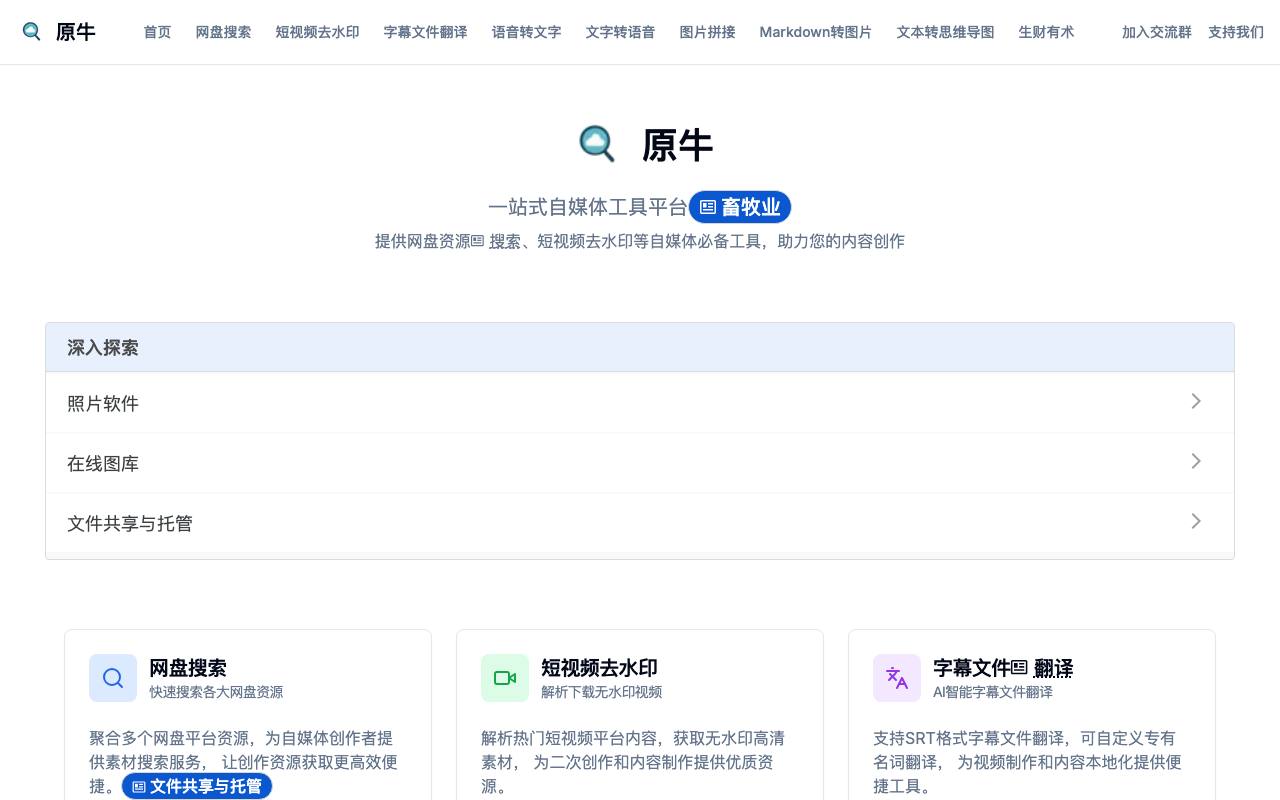1280x800 pixels.
Task: Open the 在线图库 list entry
Action: click(x=640, y=463)
